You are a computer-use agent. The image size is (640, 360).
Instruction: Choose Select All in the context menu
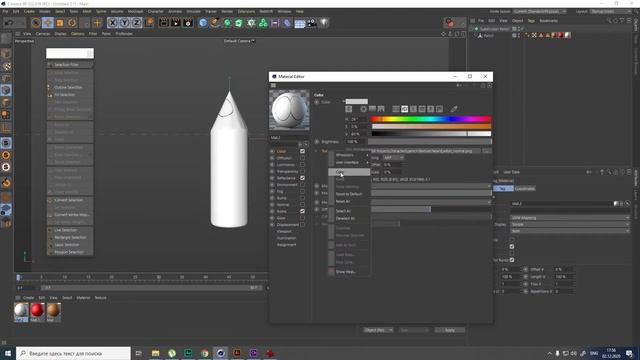click(343, 211)
